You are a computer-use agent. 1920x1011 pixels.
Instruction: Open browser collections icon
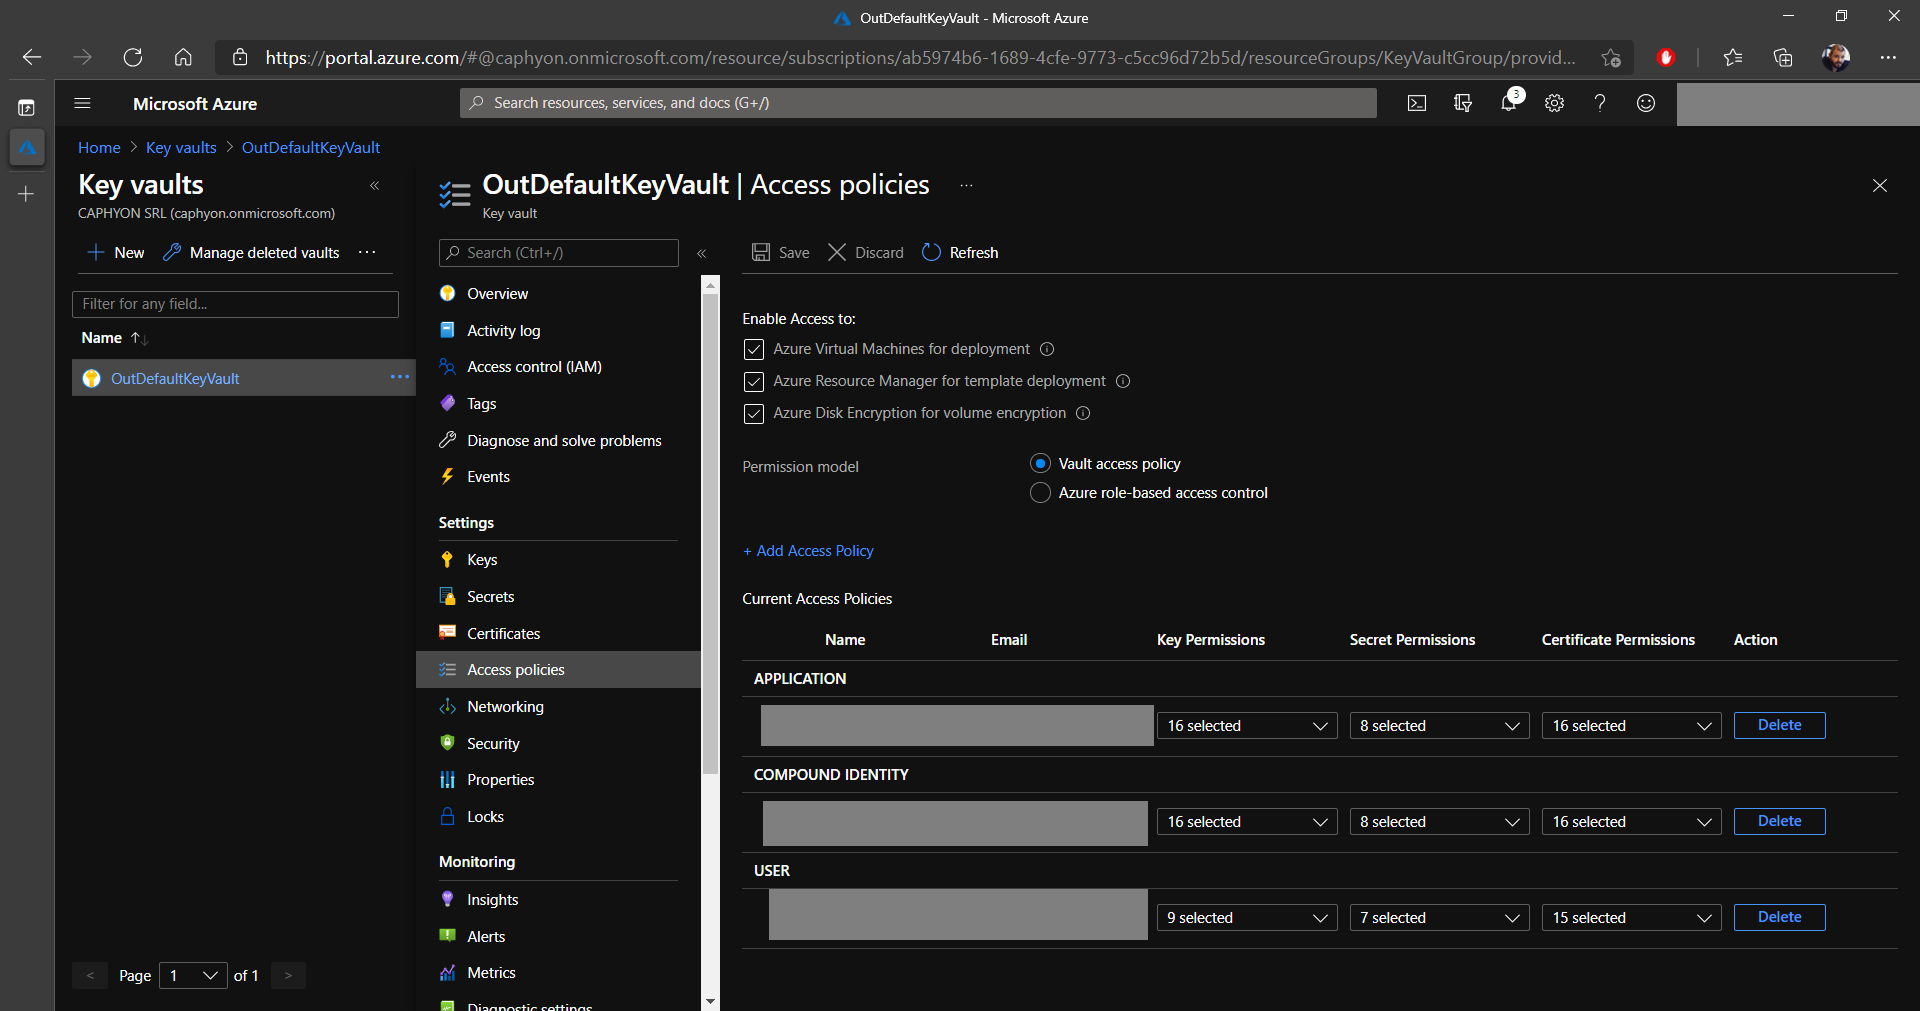1783,57
